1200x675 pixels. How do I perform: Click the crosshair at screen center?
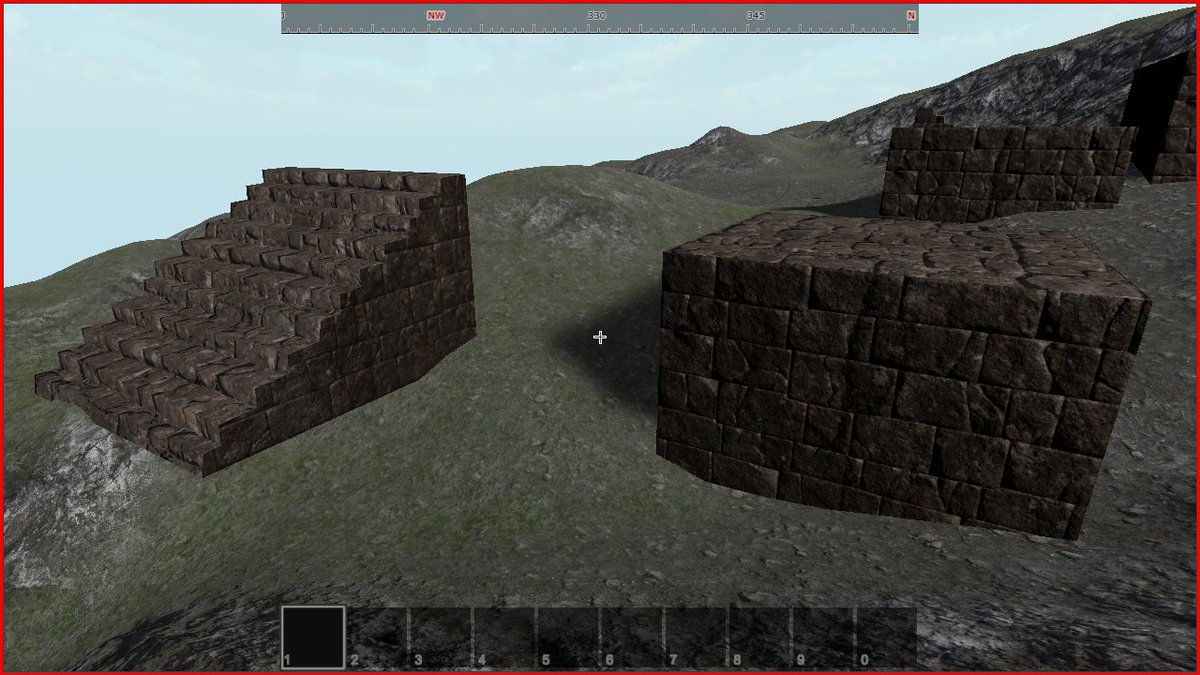(600, 338)
